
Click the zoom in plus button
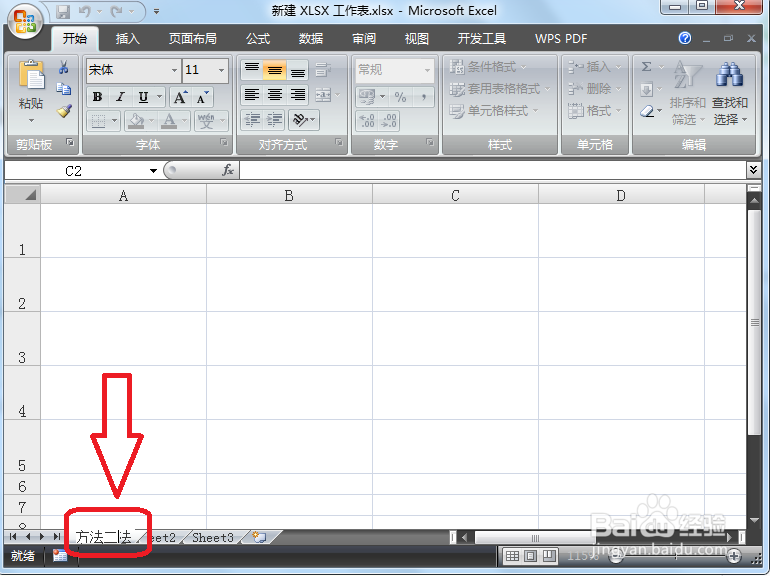point(734,556)
